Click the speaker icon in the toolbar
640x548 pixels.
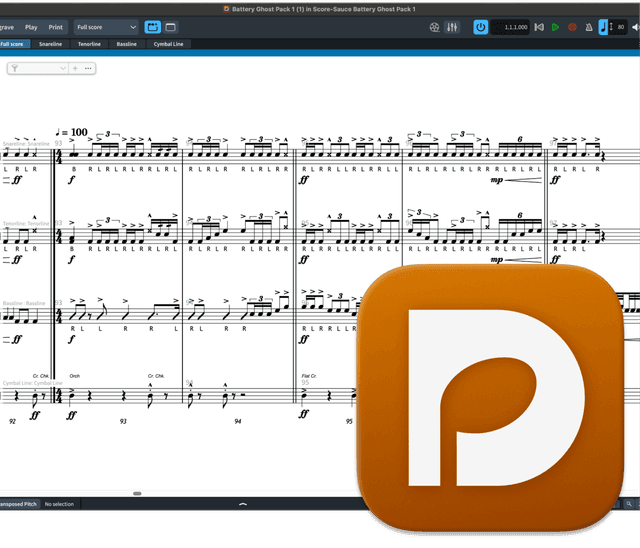pos(636,27)
